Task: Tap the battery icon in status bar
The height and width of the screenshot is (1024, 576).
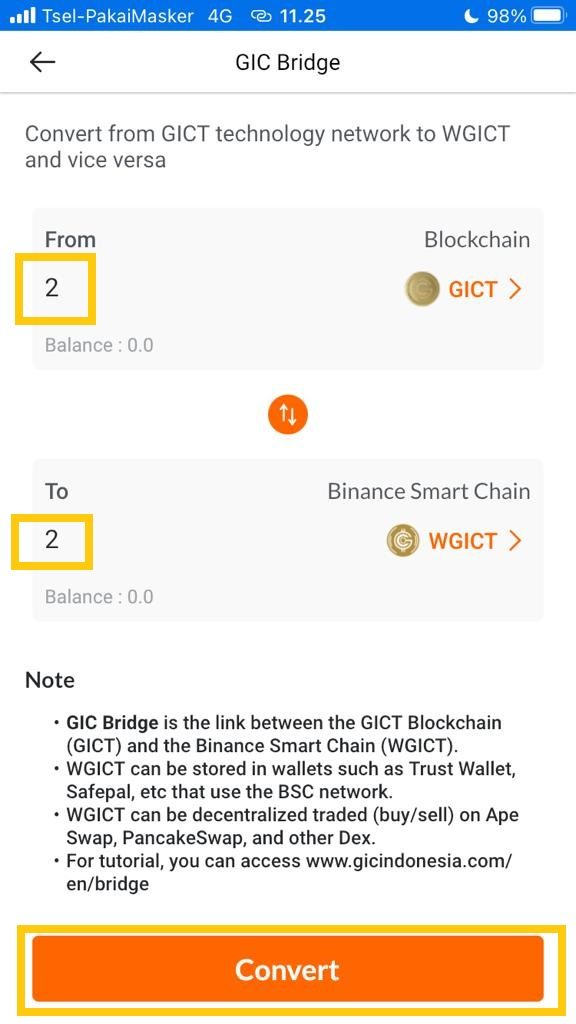Action: pos(548,16)
